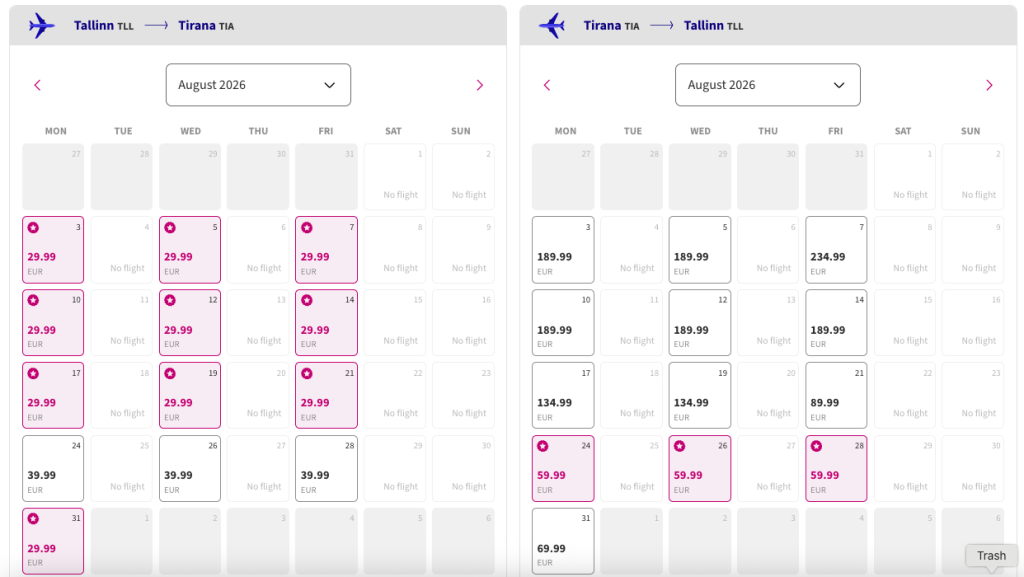1024x577 pixels.
Task: Choose return August 21 fare of 89.99 EUR
Action: (836, 394)
